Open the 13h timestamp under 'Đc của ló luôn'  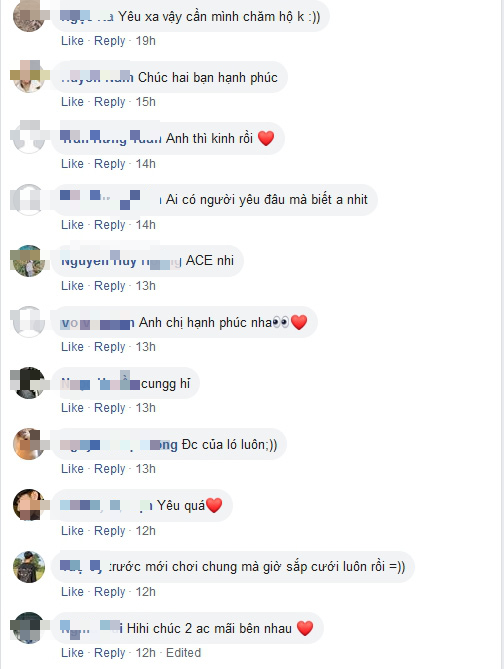pyautogui.click(x=146, y=469)
